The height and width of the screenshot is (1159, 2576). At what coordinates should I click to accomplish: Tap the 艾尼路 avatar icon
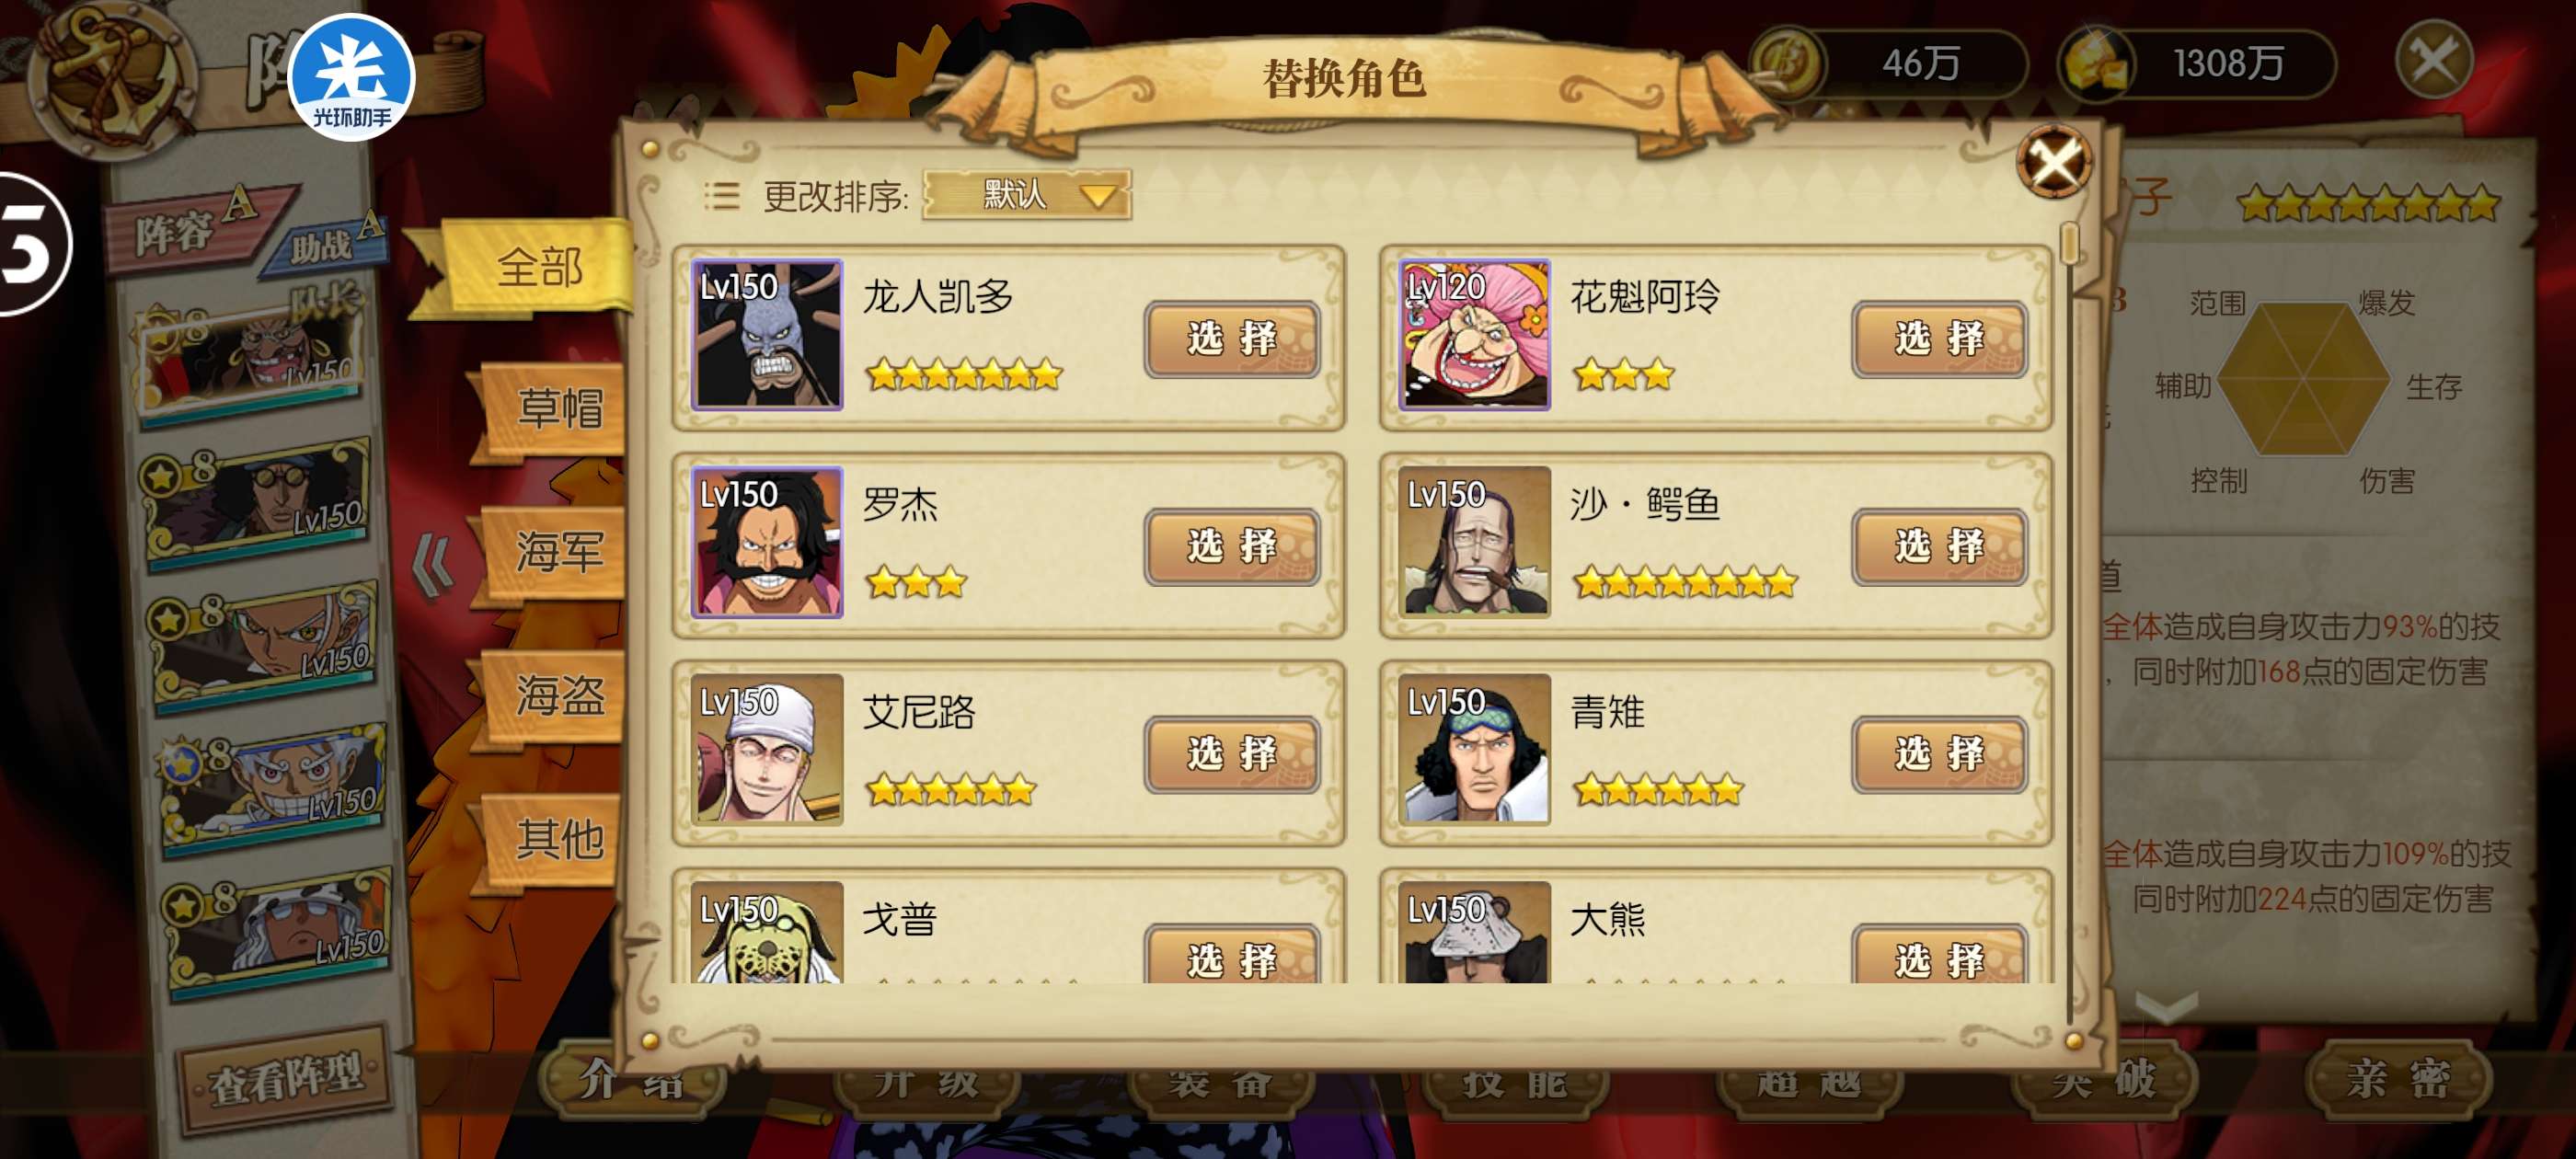pos(767,749)
